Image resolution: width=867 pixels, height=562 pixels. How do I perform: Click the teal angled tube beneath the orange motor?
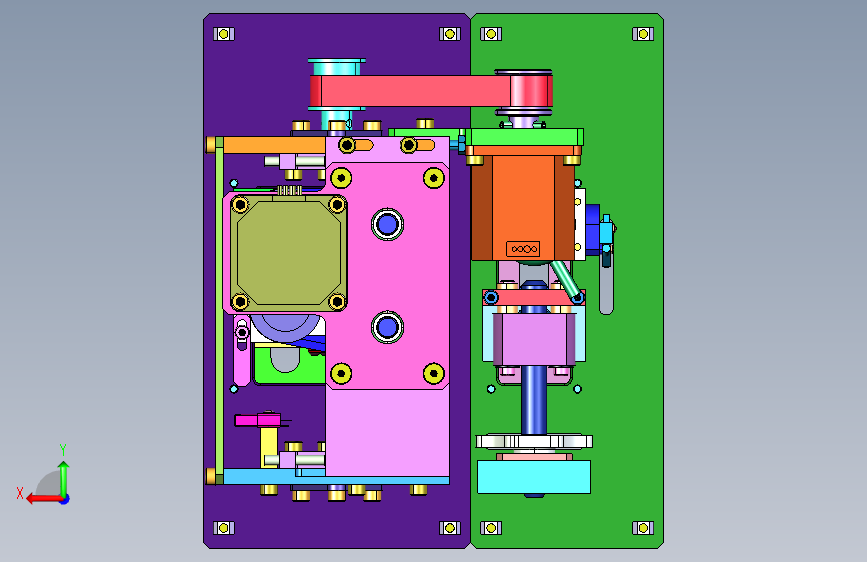565,280
